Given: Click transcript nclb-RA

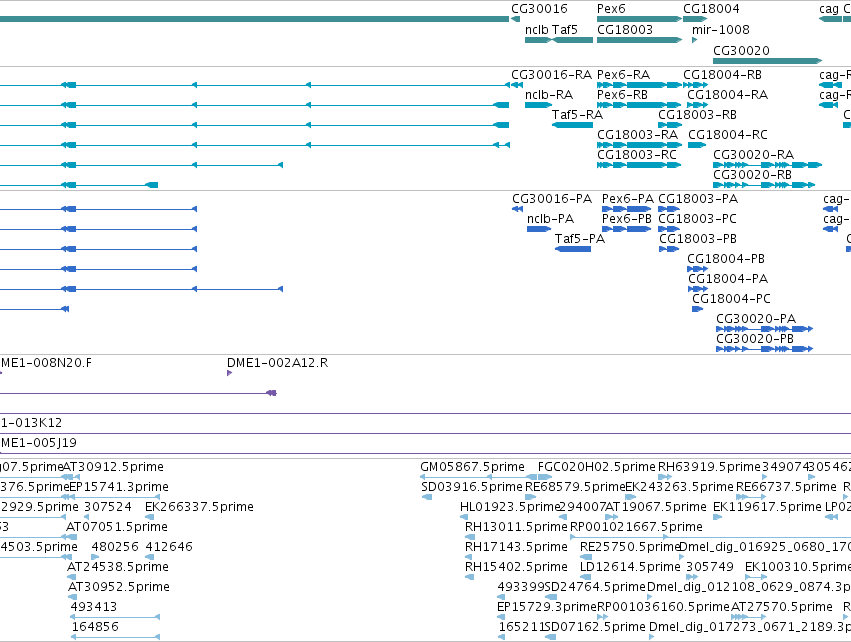Looking at the screenshot, I should [549, 95].
